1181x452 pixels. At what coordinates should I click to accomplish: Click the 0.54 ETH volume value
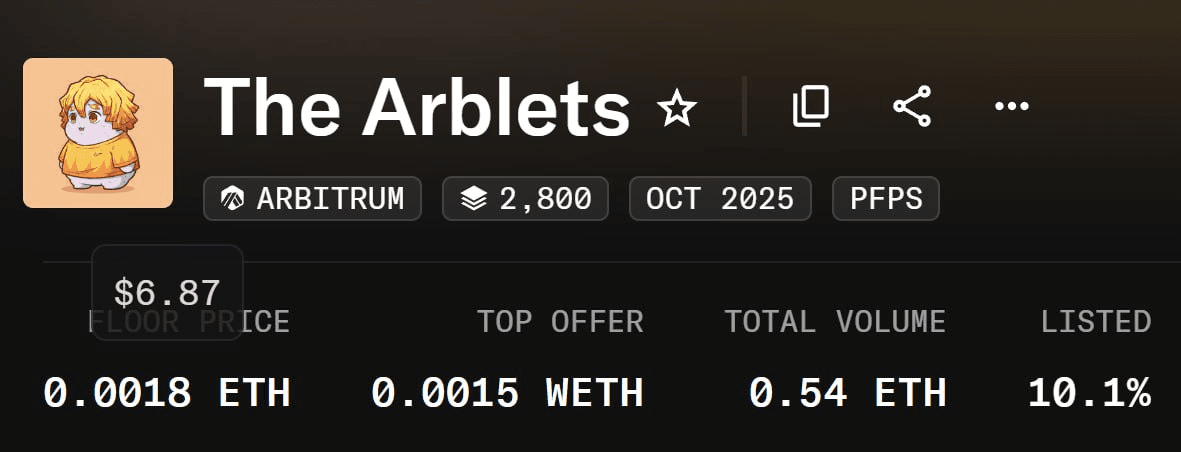tap(847, 393)
